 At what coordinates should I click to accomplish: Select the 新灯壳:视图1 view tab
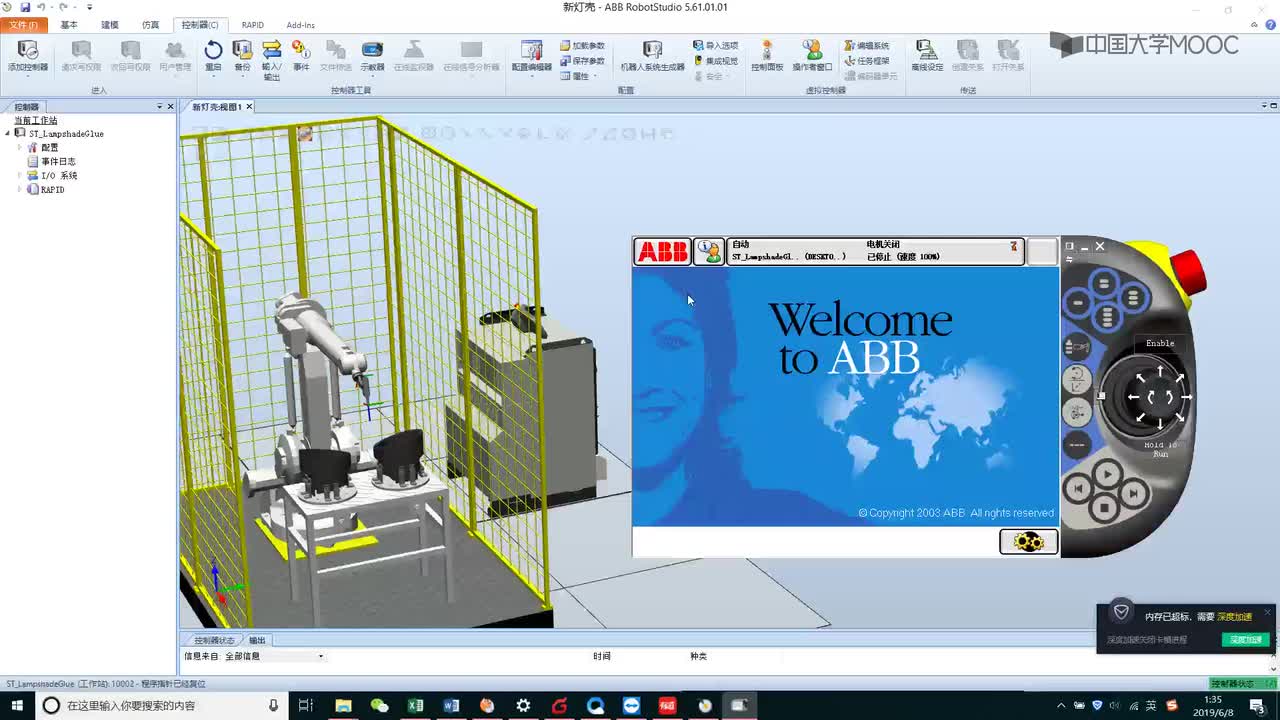[217, 106]
